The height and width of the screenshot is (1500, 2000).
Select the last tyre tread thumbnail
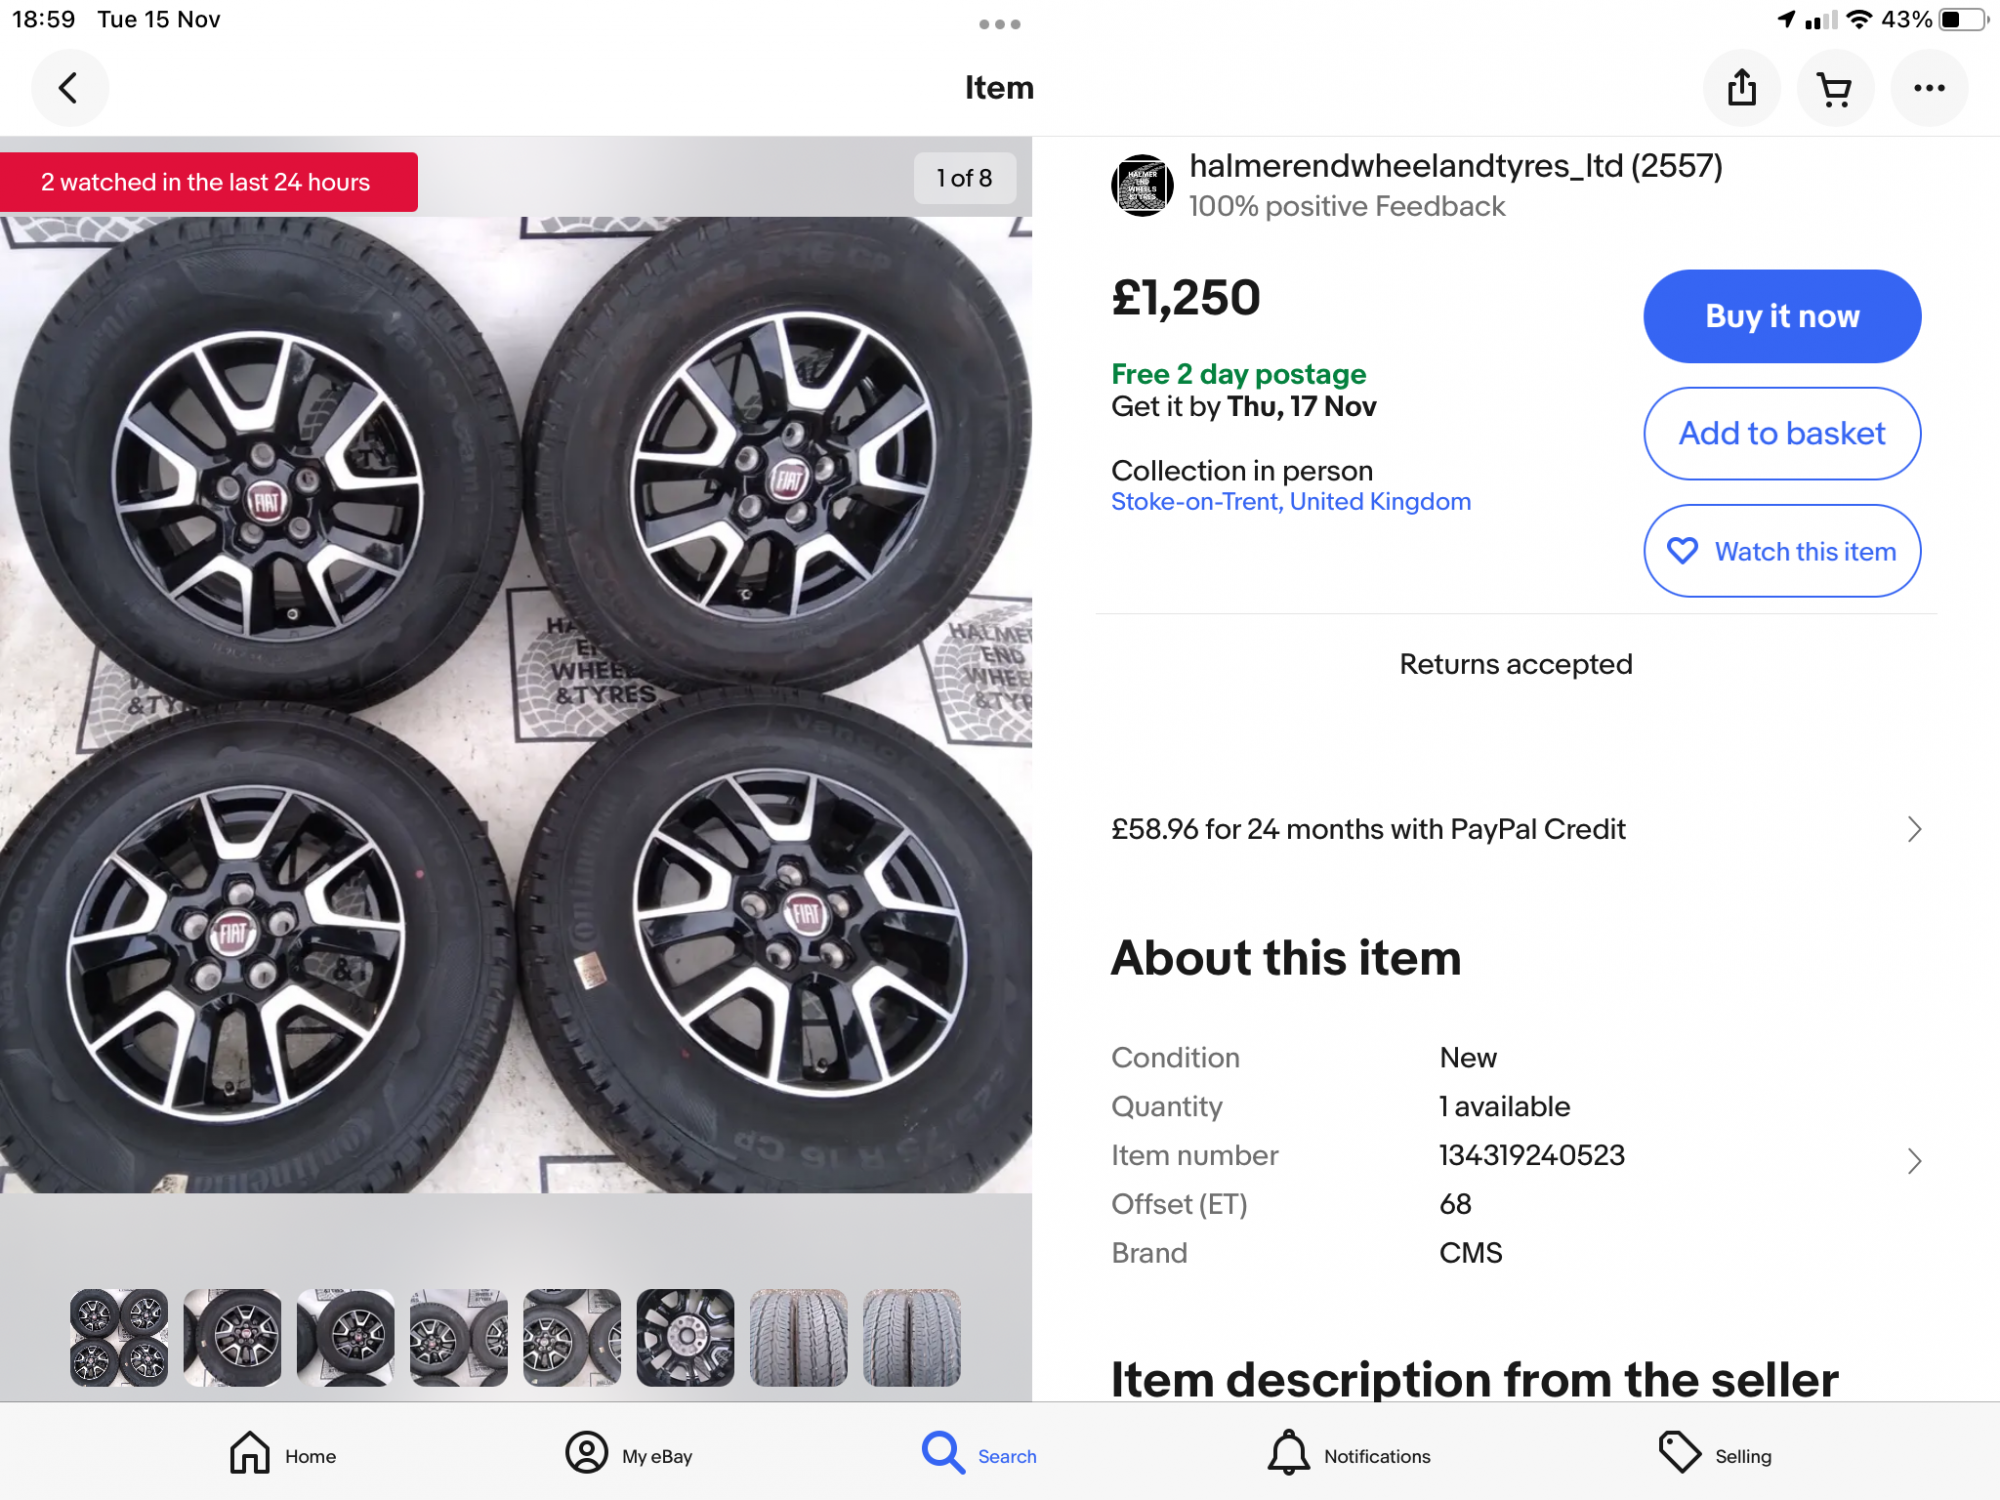[x=911, y=1337]
